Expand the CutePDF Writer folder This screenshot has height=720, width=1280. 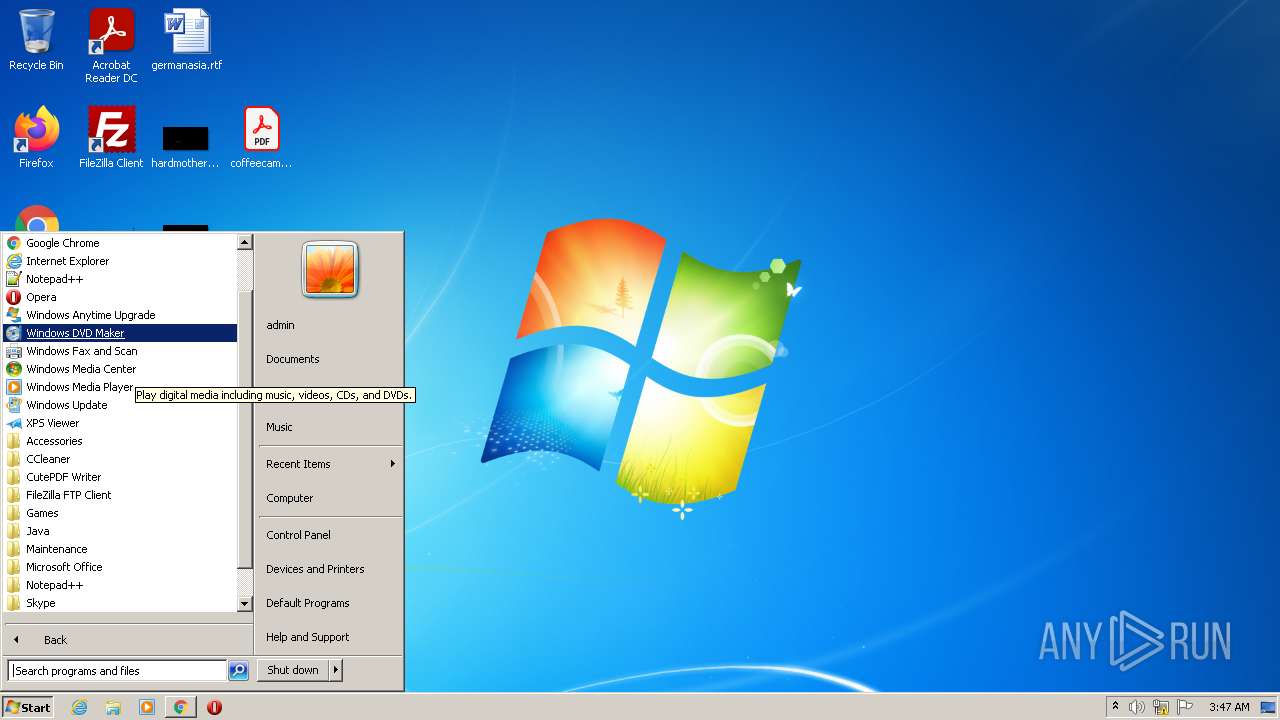click(x=120, y=477)
